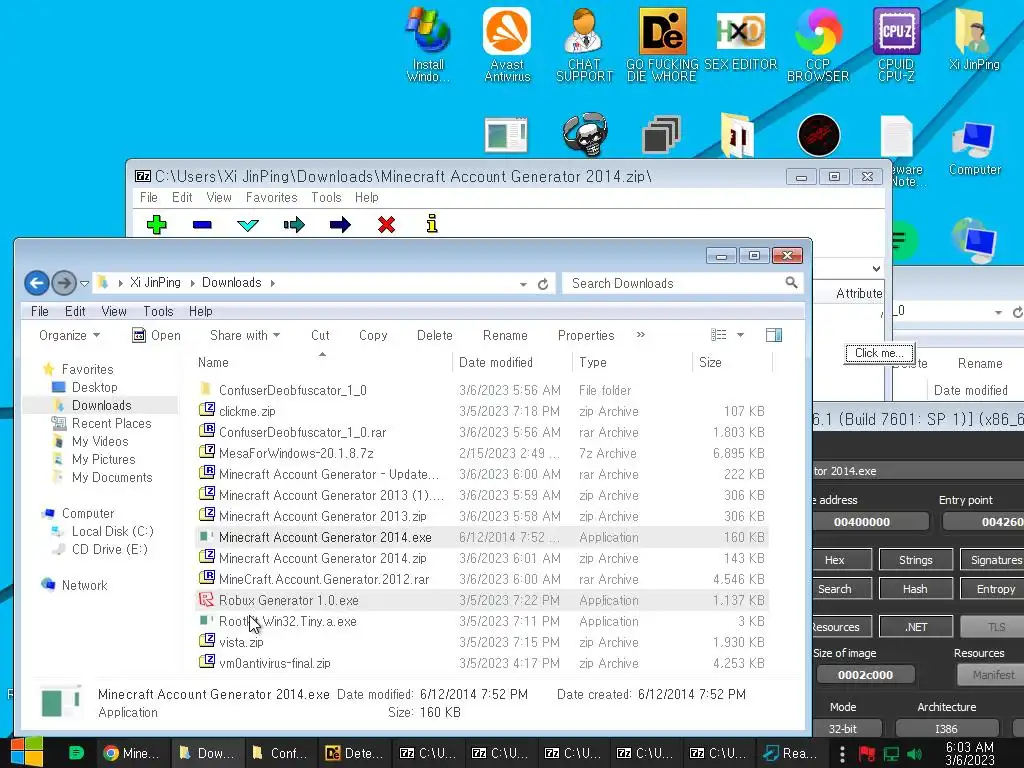Open the Xi JinPing folder desktop icon
1024x768 pixels.
click(974, 39)
